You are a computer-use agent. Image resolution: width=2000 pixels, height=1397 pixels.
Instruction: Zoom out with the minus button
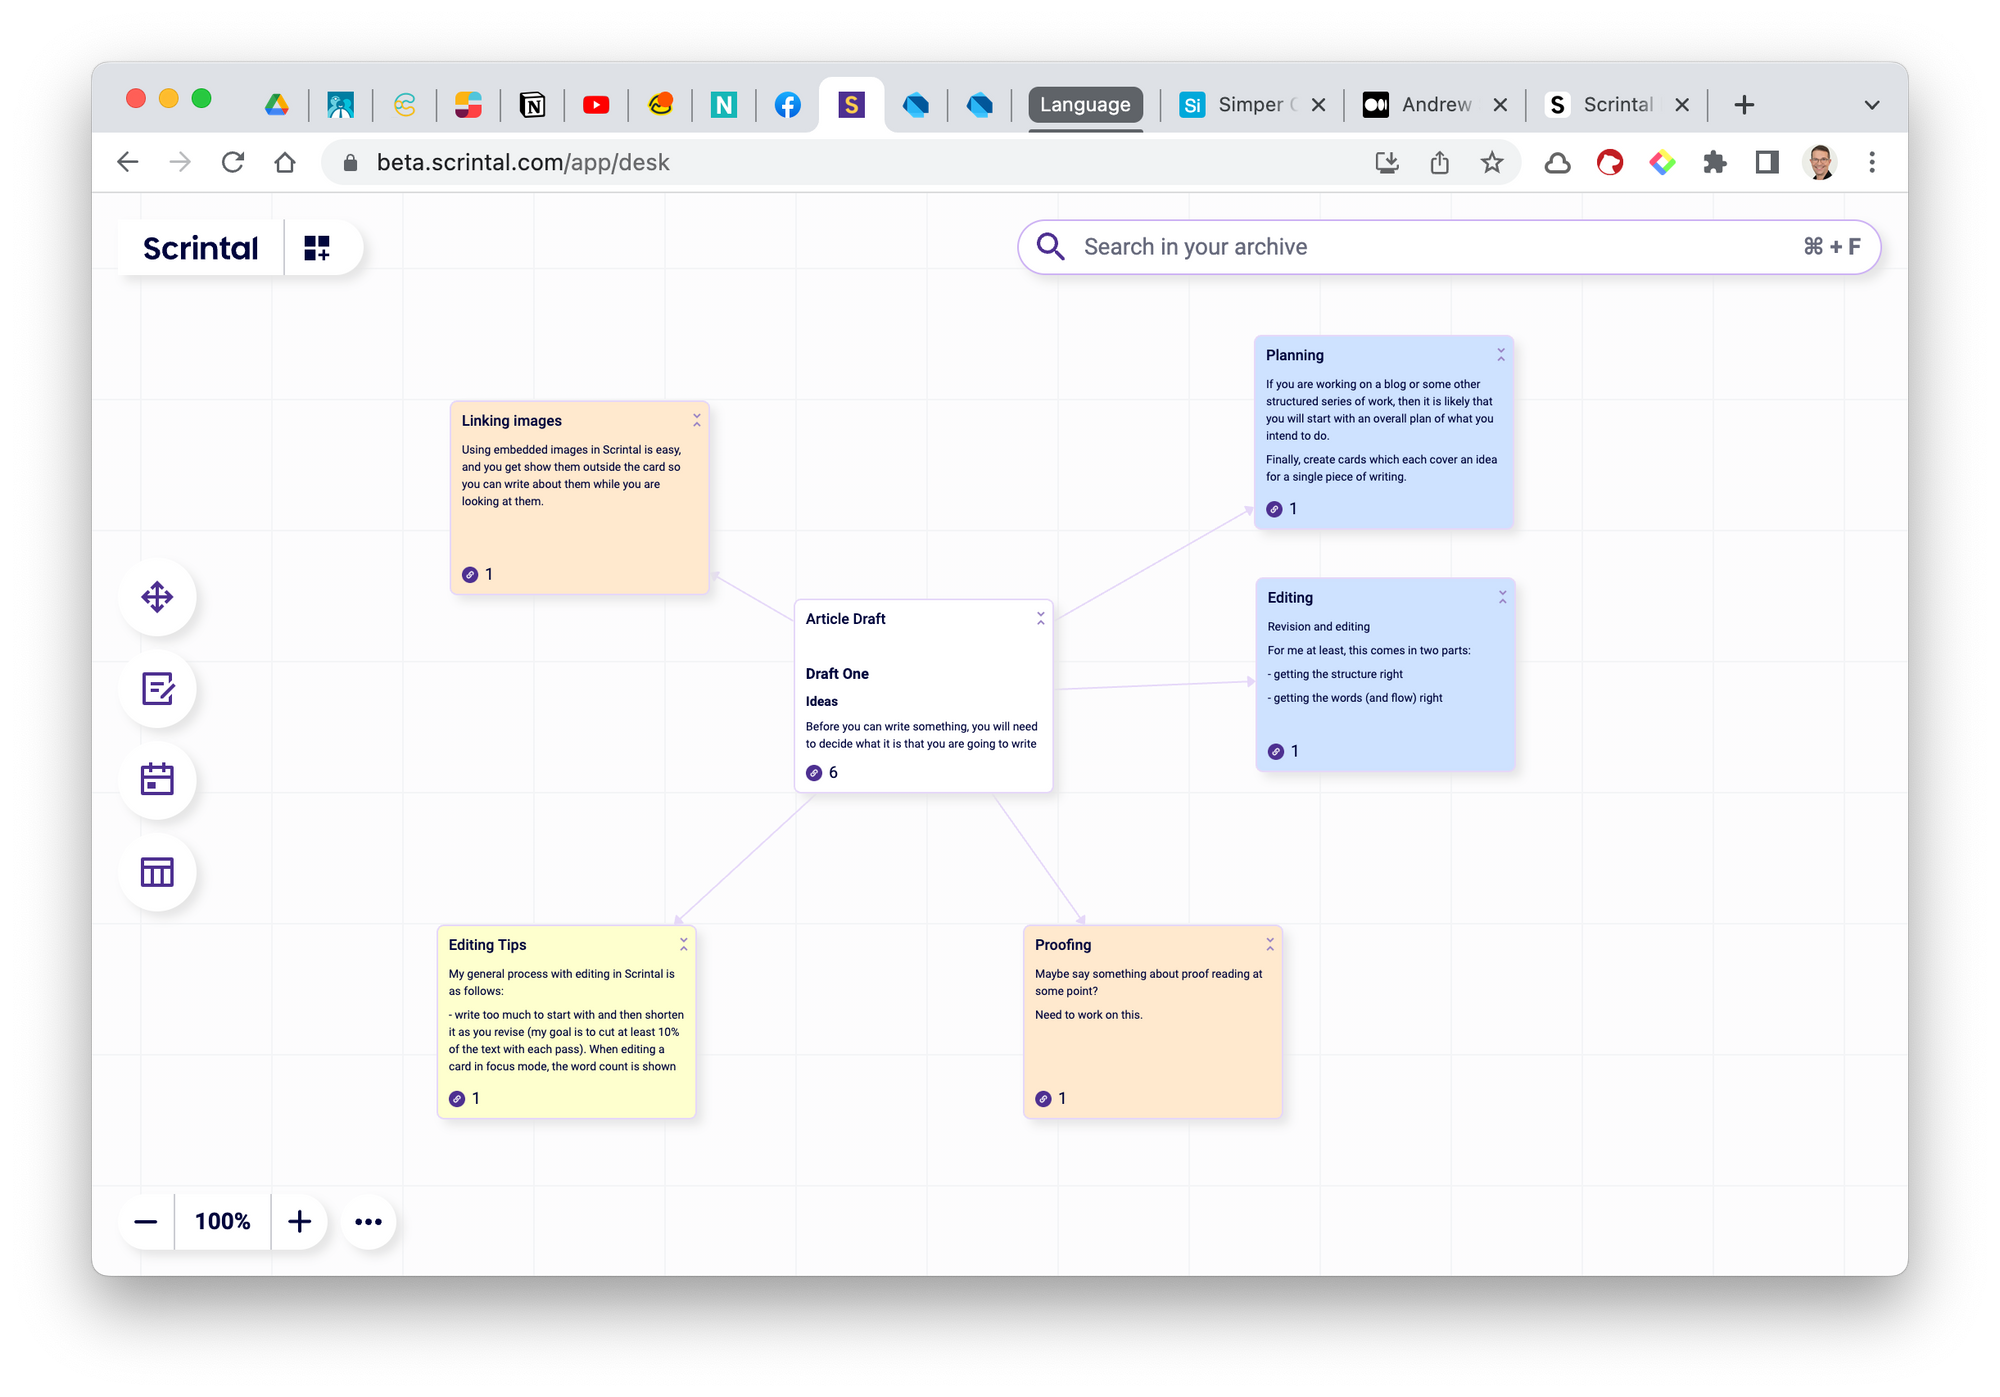coord(146,1221)
